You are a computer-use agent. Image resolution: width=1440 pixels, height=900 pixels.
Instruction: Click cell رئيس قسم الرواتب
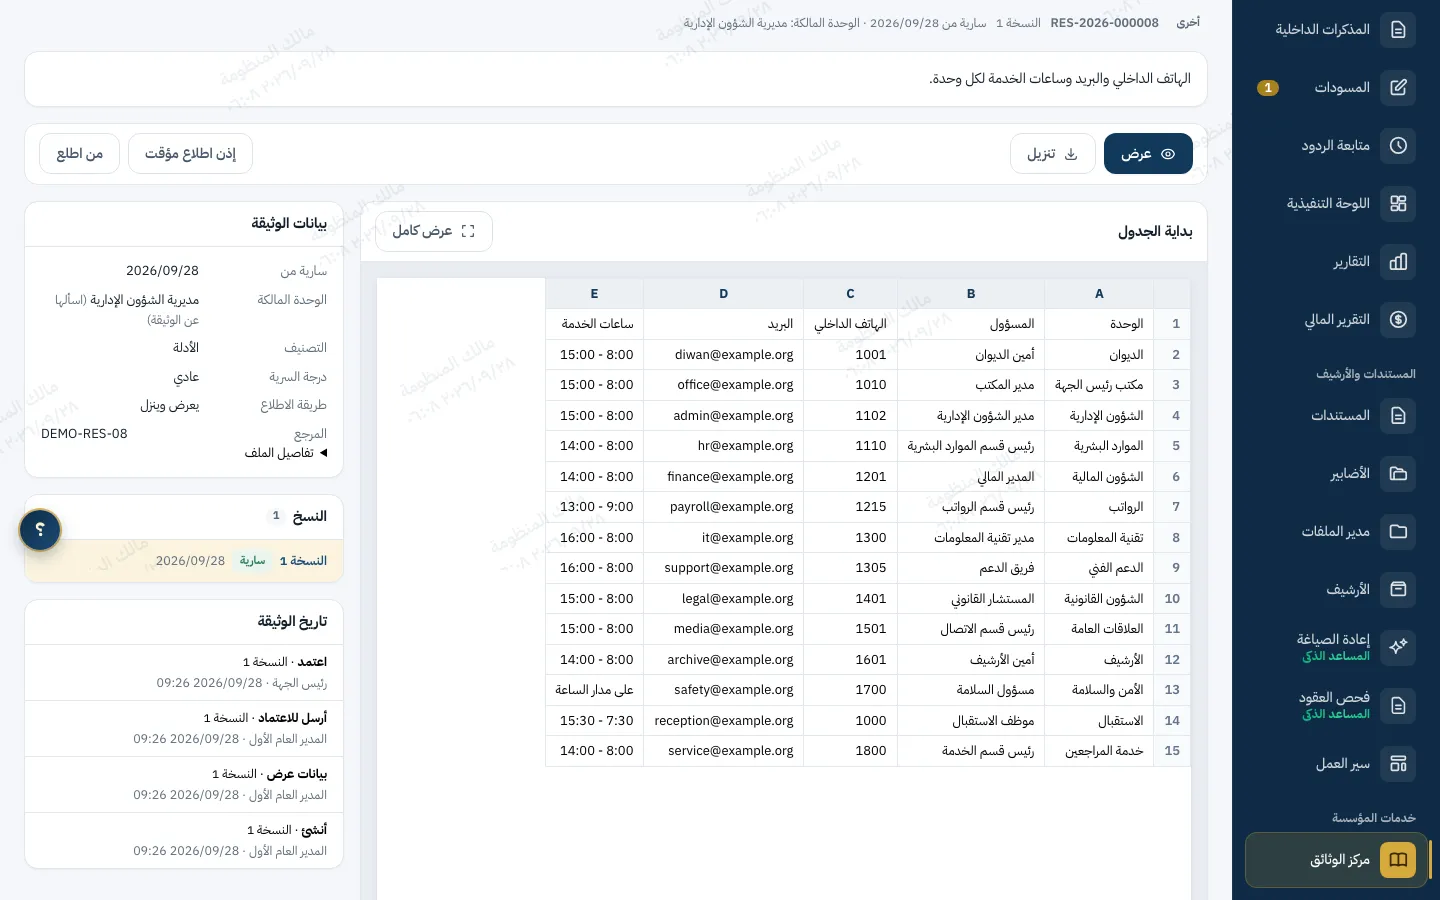coord(971,507)
